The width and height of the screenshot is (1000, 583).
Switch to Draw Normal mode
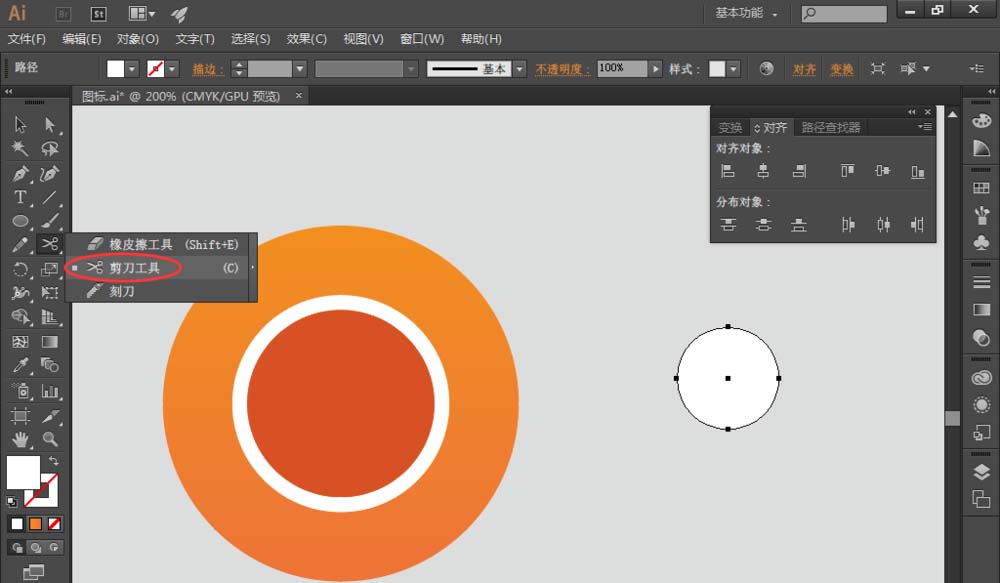coord(17,548)
